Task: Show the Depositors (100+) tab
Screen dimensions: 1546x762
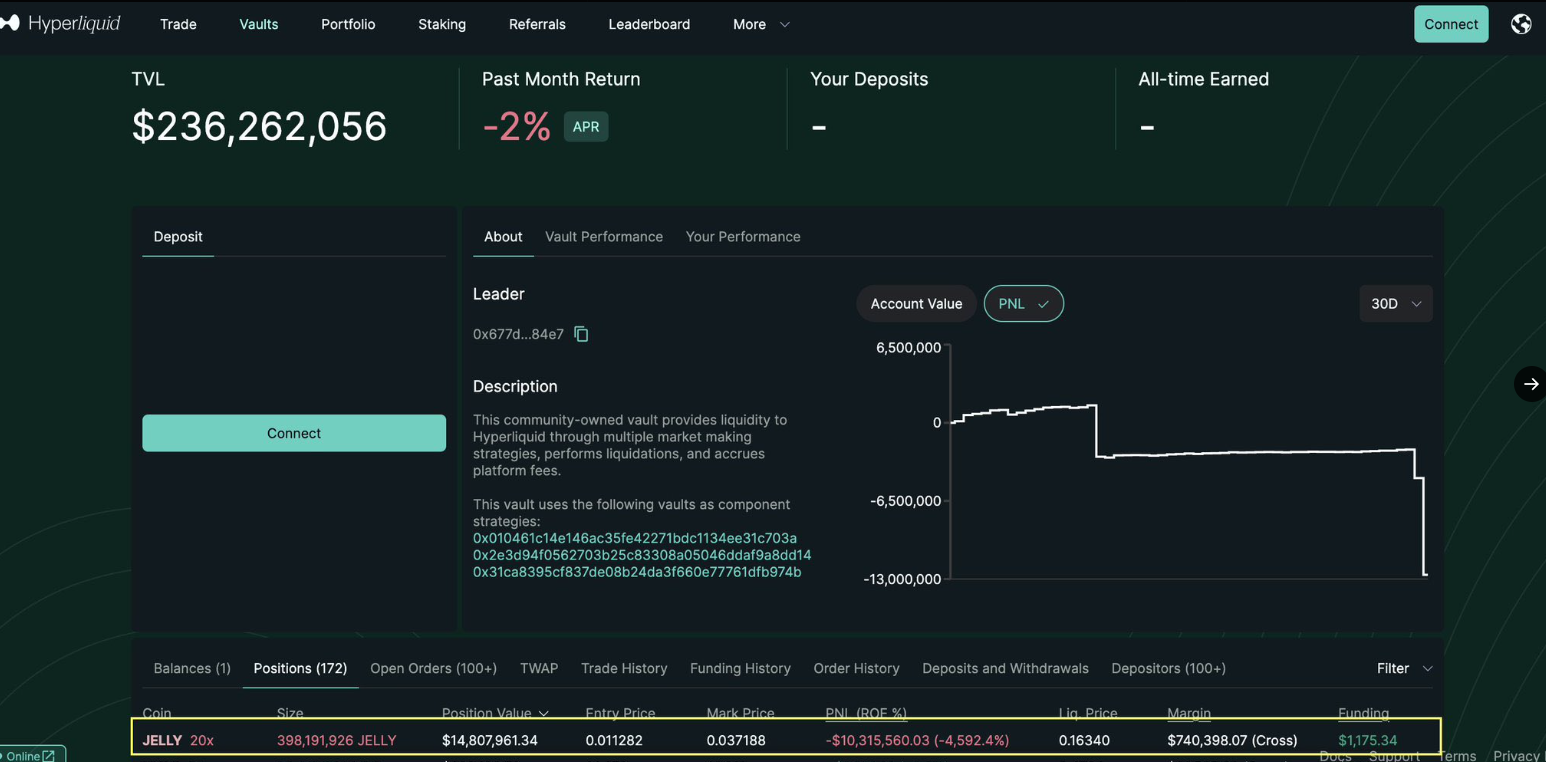Action: (1168, 668)
